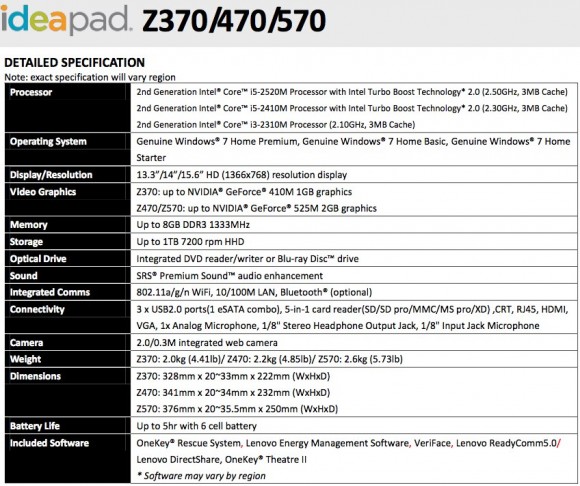Click the Camera row label
Screen dimensions: 580x486
click(x=26, y=343)
